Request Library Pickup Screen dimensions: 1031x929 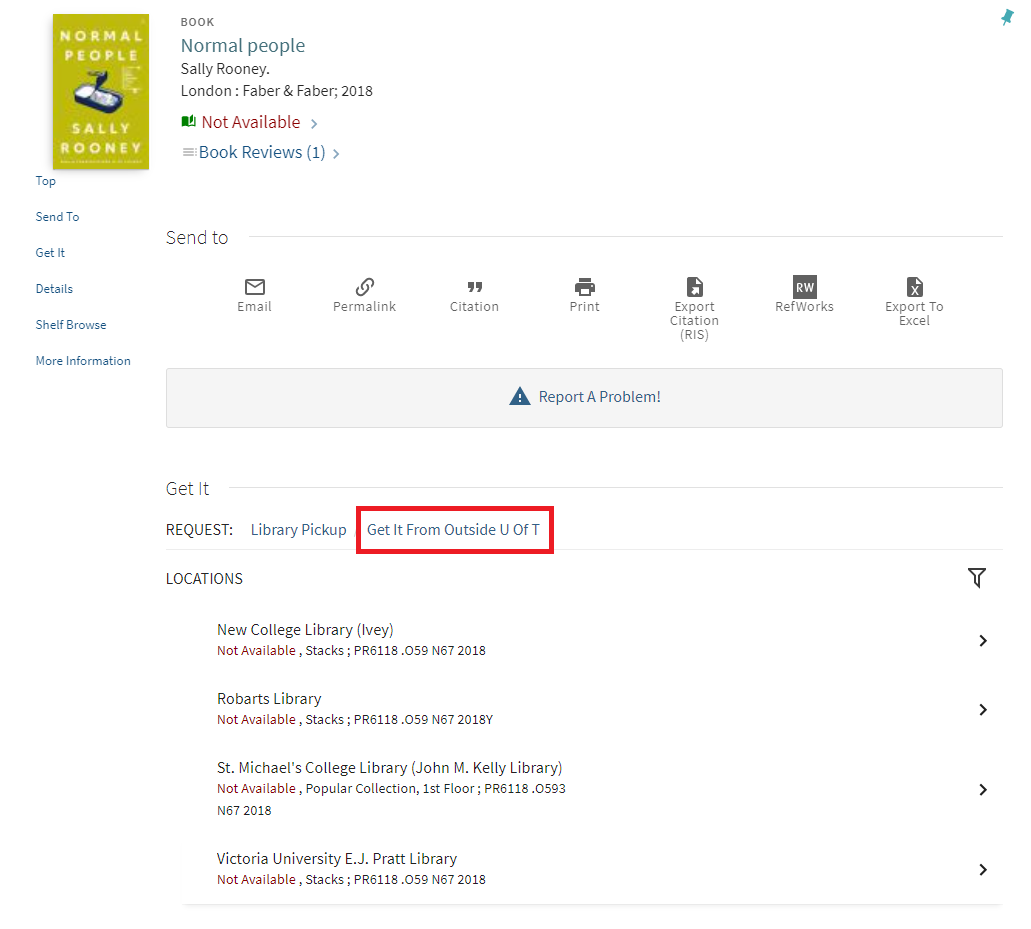click(x=299, y=530)
